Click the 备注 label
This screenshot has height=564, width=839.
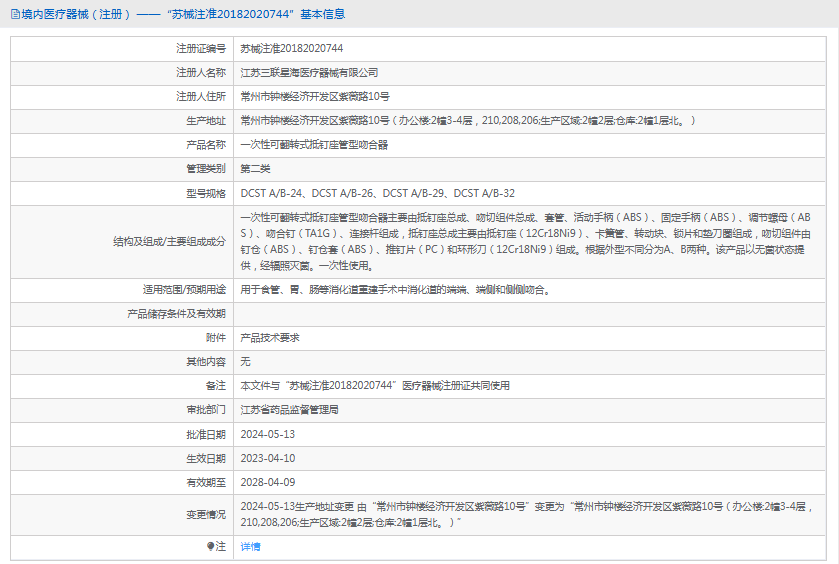[216, 386]
